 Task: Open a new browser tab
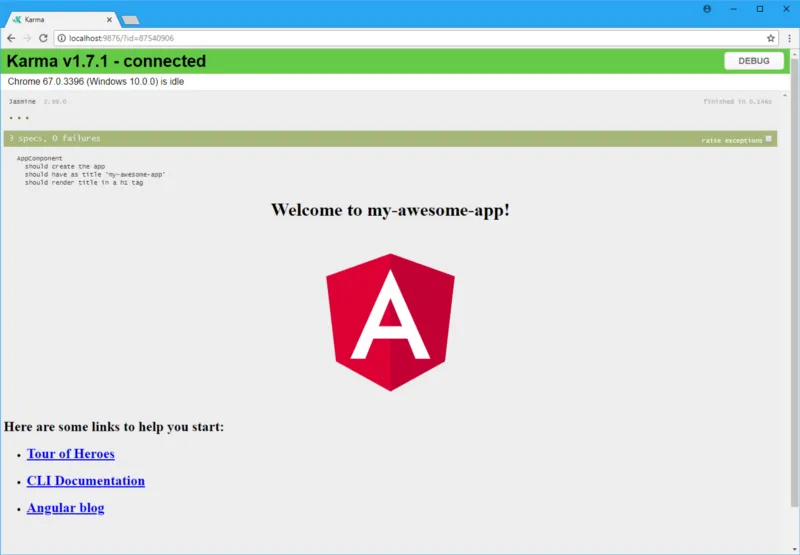pyautogui.click(x=131, y=20)
